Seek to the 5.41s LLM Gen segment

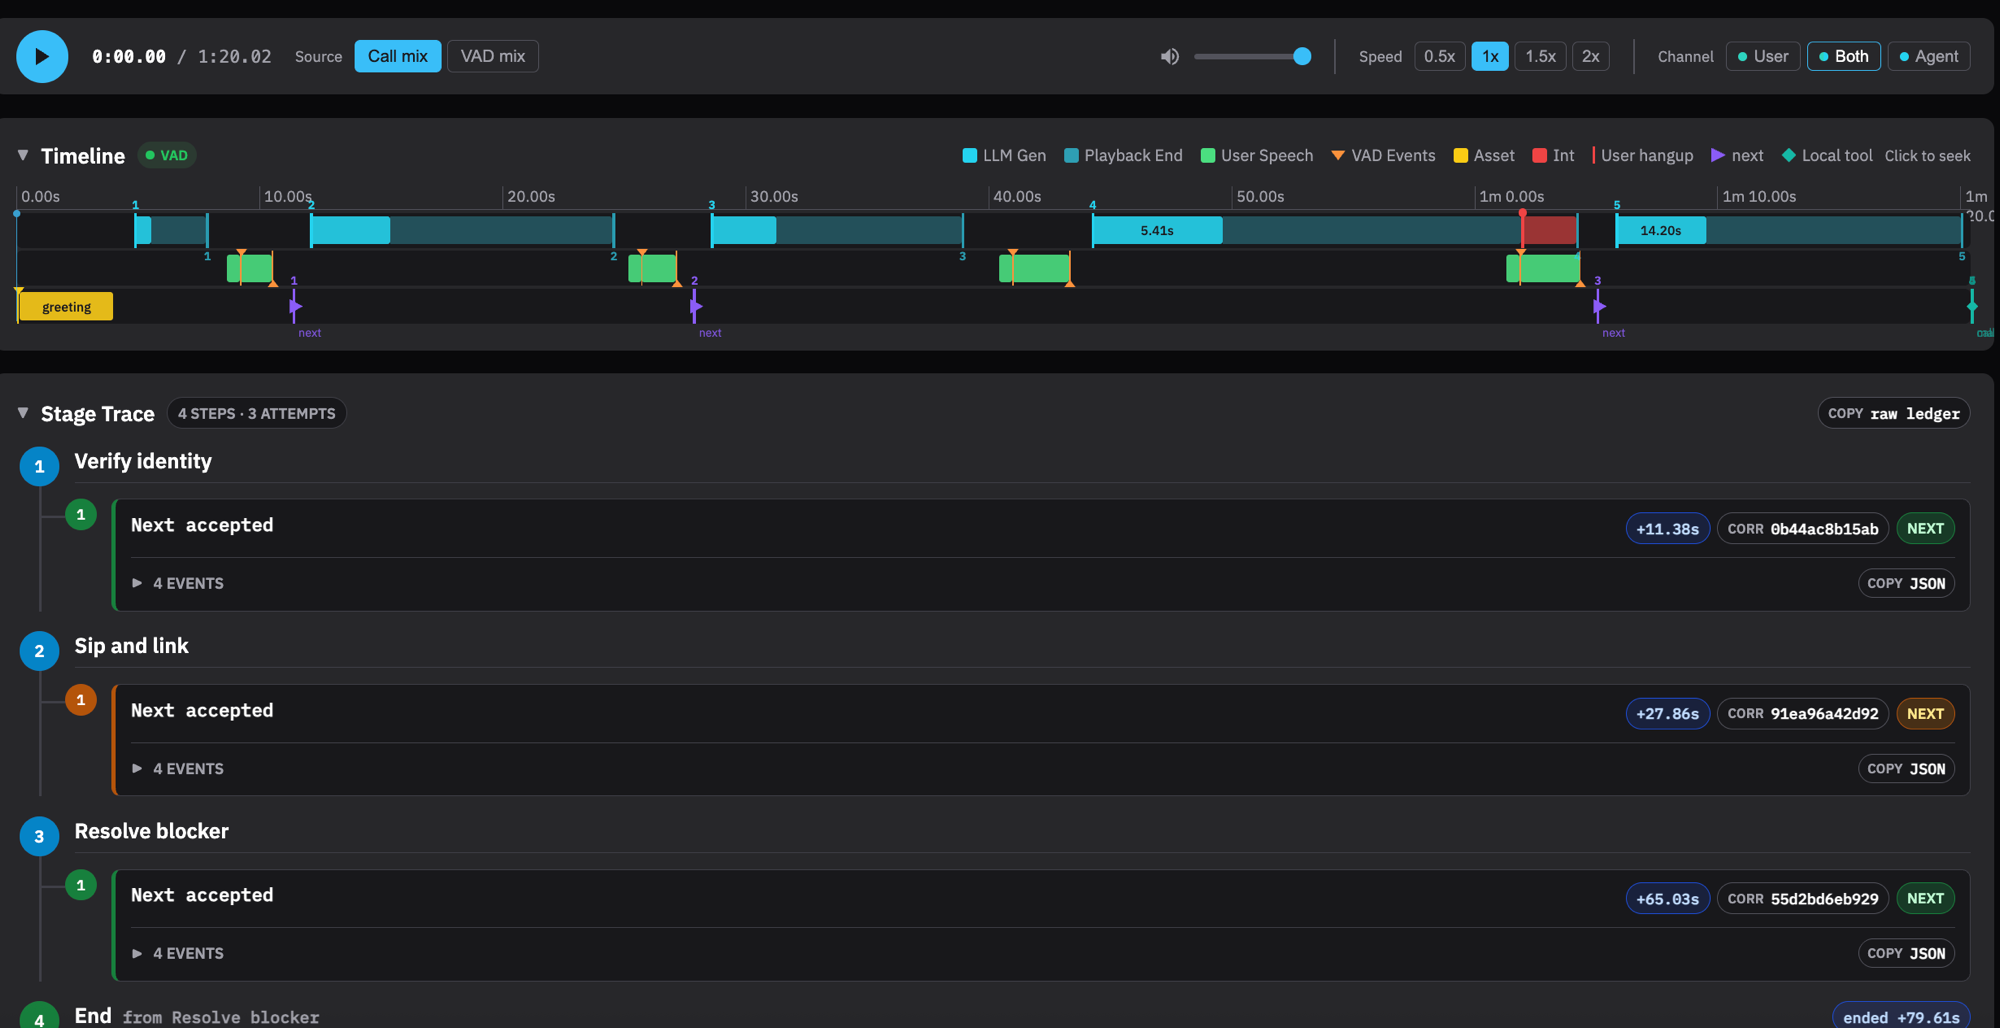(1157, 230)
